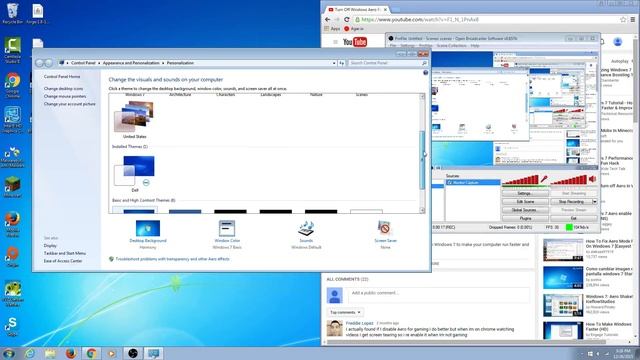Click the Plugins button in OBS

pyautogui.click(x=524, y=218)
